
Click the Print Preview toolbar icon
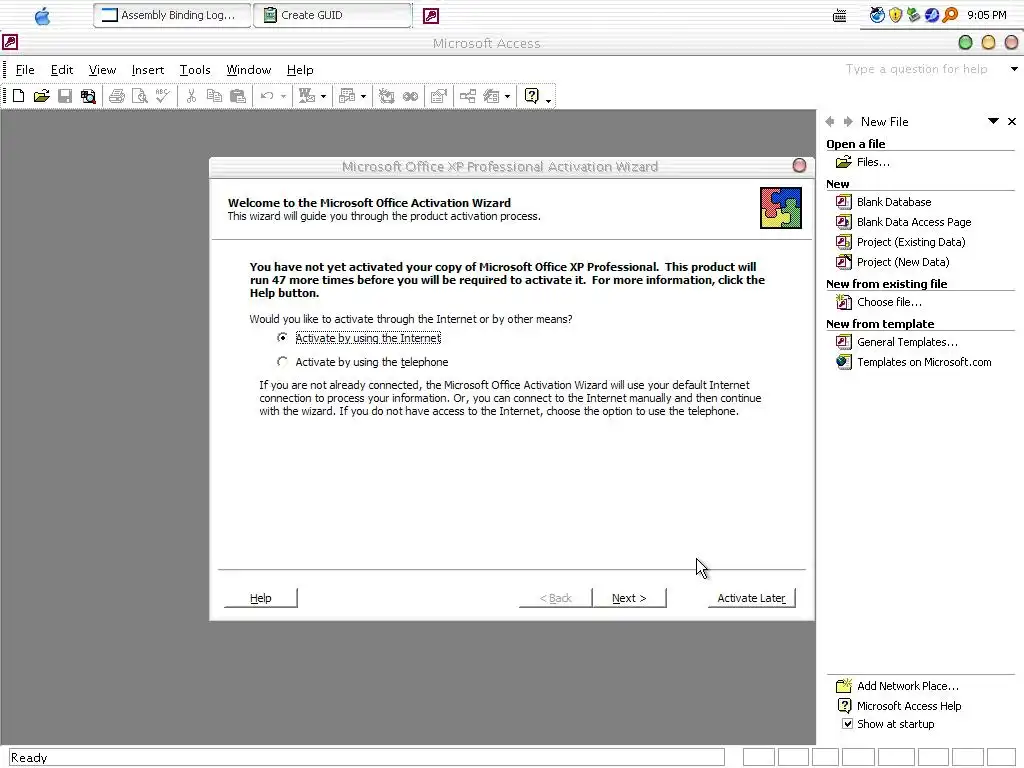point(140,97)
